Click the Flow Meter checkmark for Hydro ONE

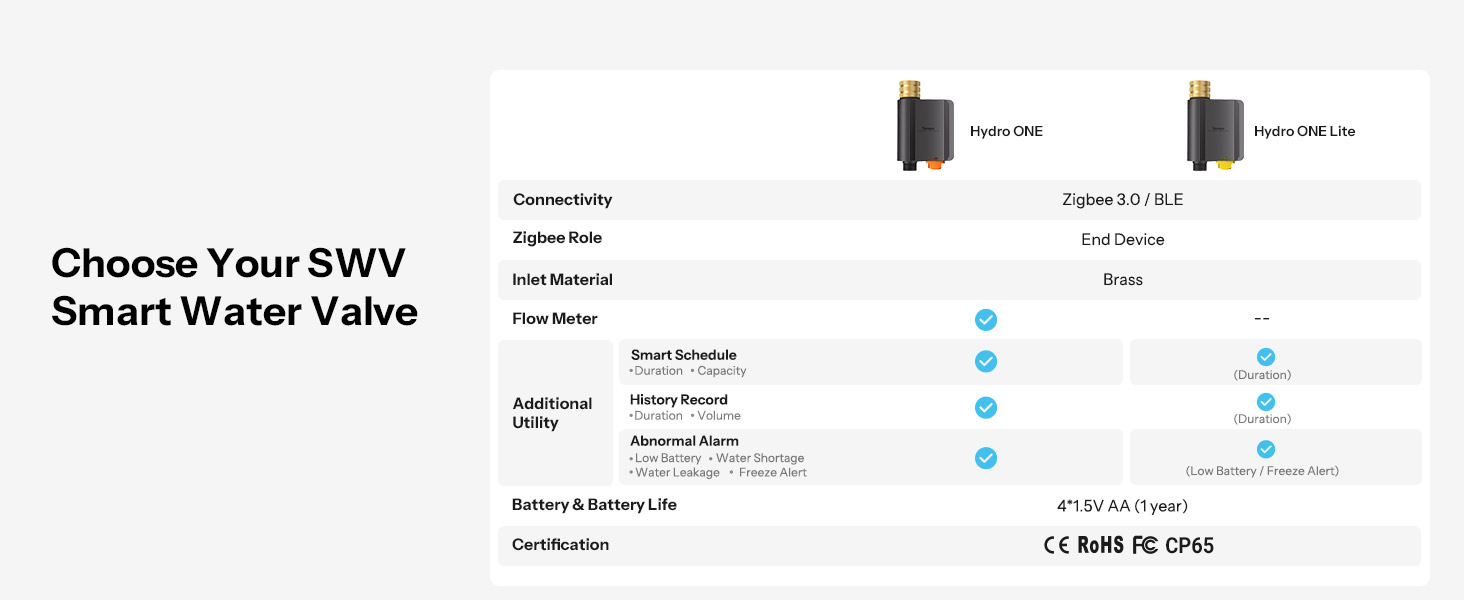pos(986,320)
